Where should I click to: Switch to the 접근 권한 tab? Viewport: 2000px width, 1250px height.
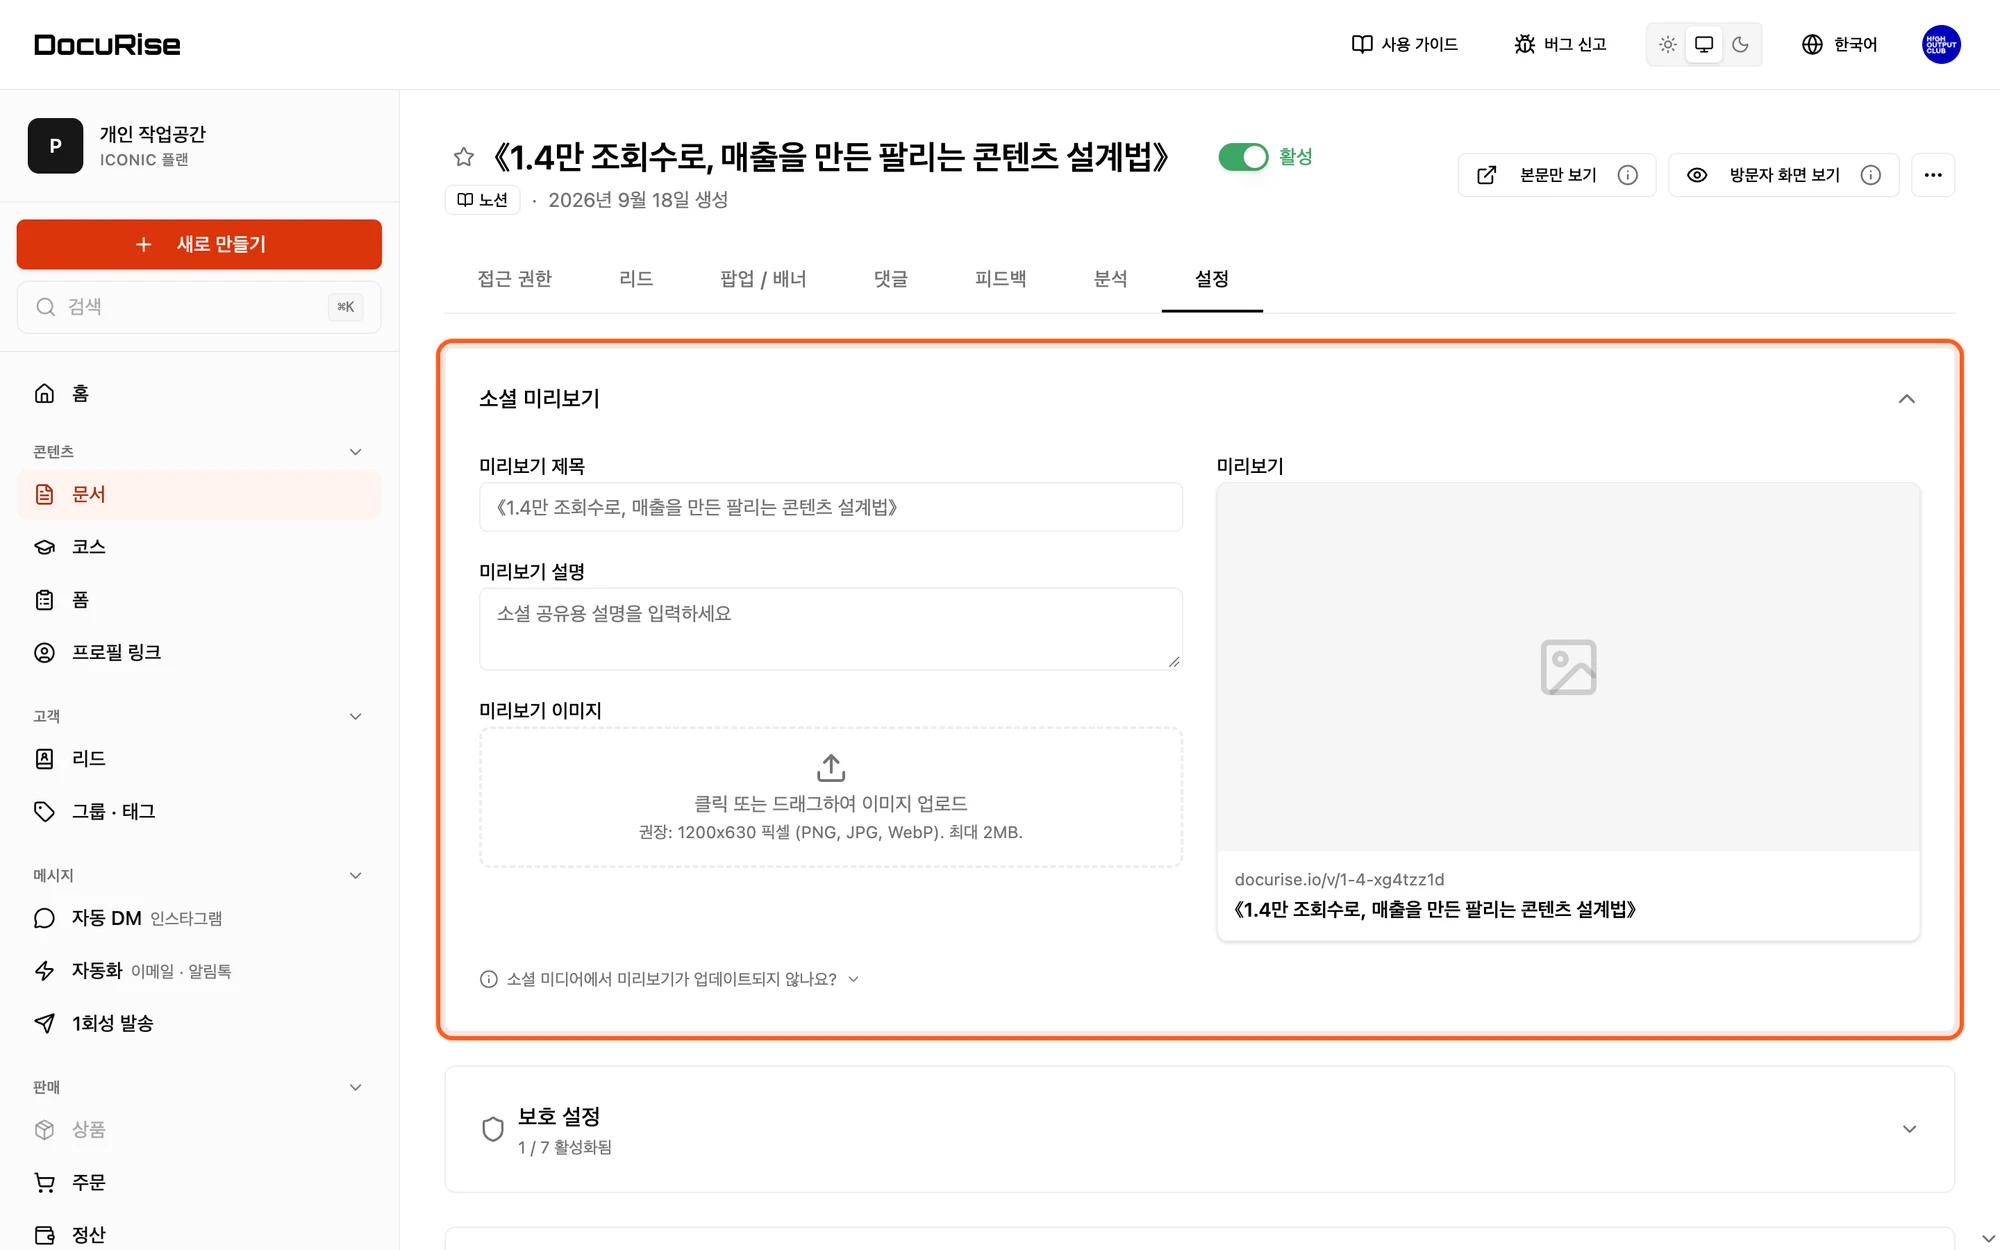[x=515, y=279]
